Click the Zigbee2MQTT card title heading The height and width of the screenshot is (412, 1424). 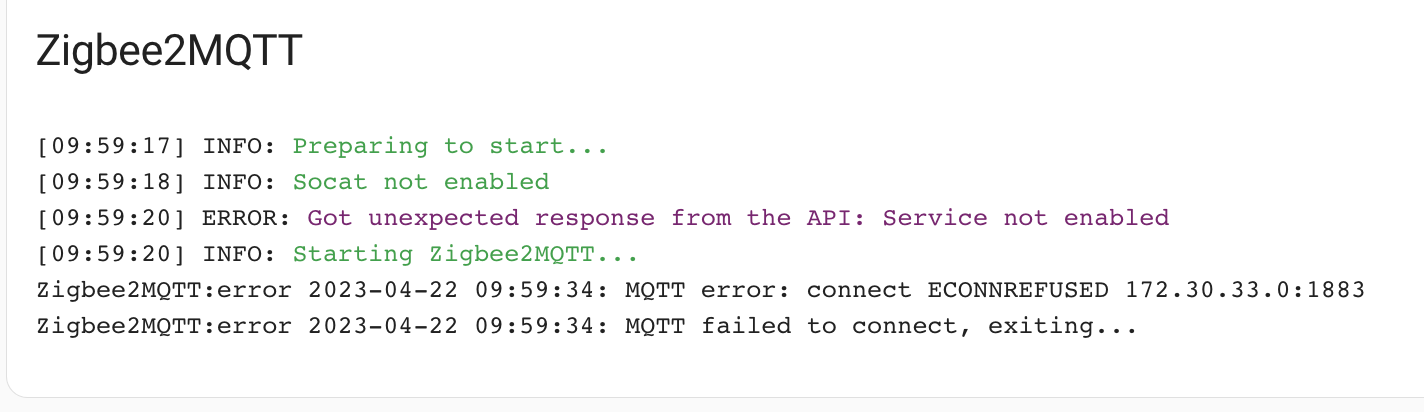(x=168, y=52)
